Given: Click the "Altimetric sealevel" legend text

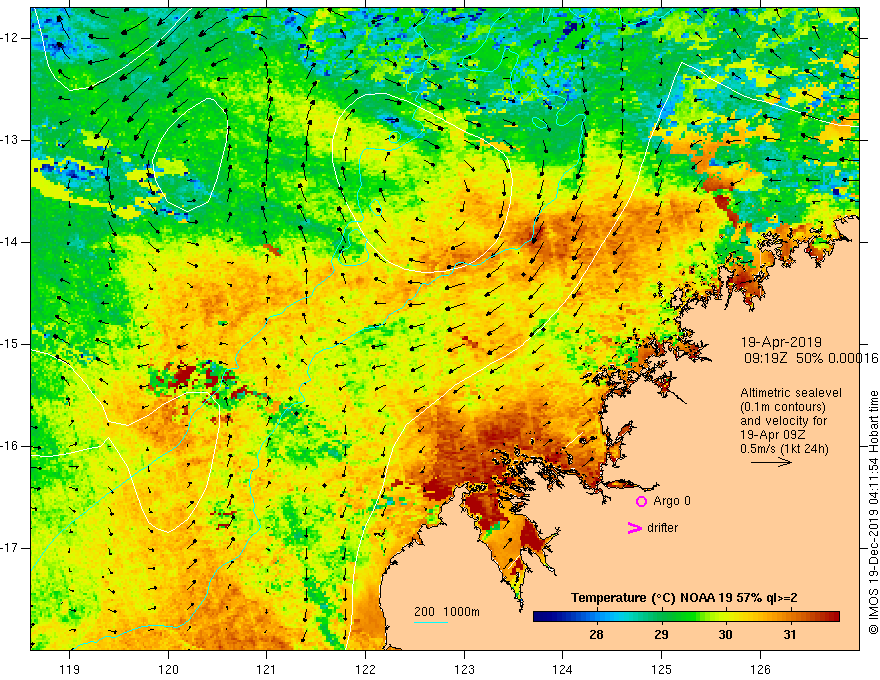Looking at the screenshot, I should point(791,393).
